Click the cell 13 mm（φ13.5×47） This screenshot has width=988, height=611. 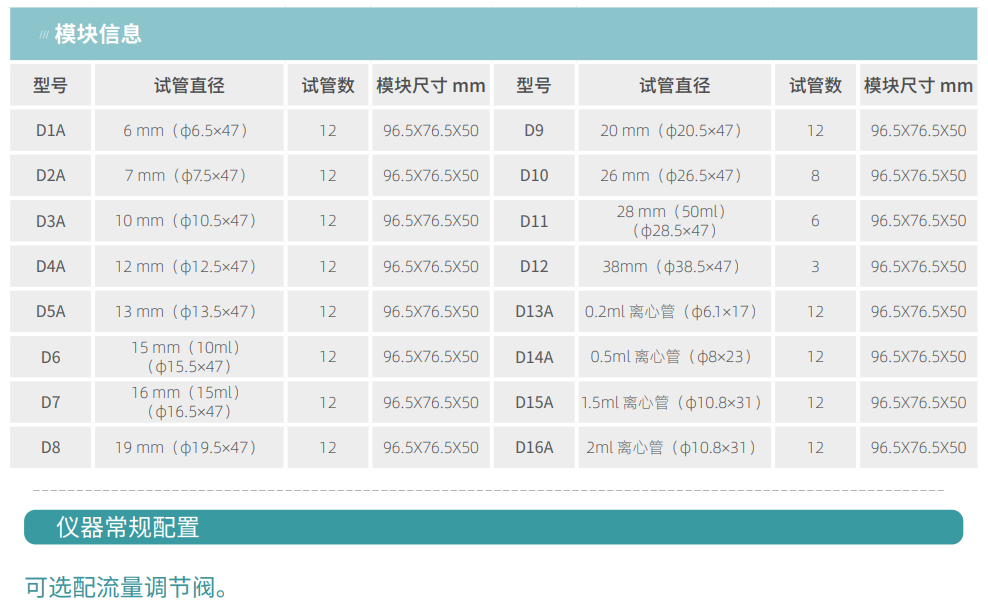[x=189, y=312]
